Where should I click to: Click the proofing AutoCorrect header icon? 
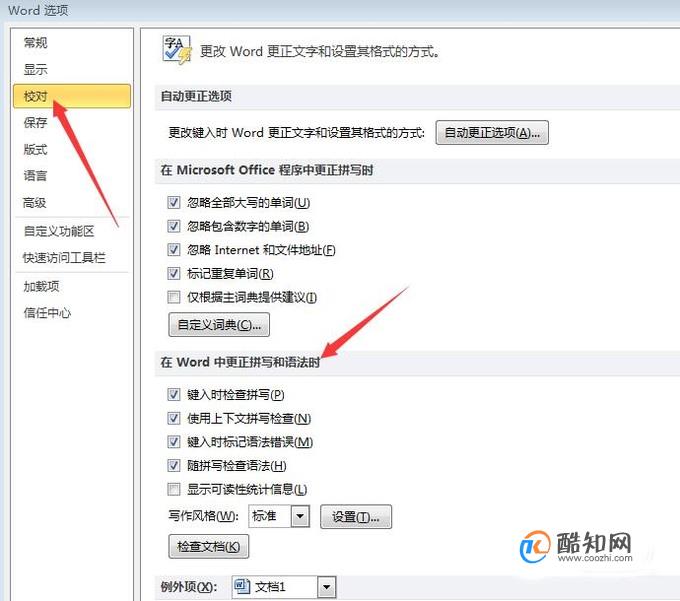click(x=177, y=50)
